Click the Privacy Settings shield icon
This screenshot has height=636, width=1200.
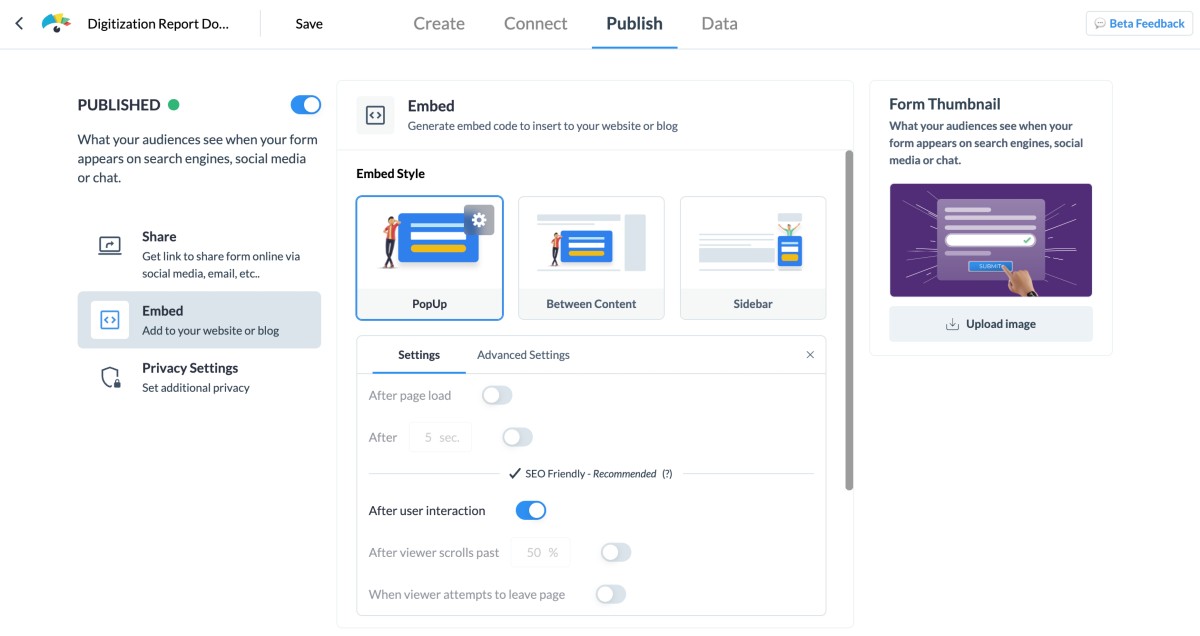(110, 376)
